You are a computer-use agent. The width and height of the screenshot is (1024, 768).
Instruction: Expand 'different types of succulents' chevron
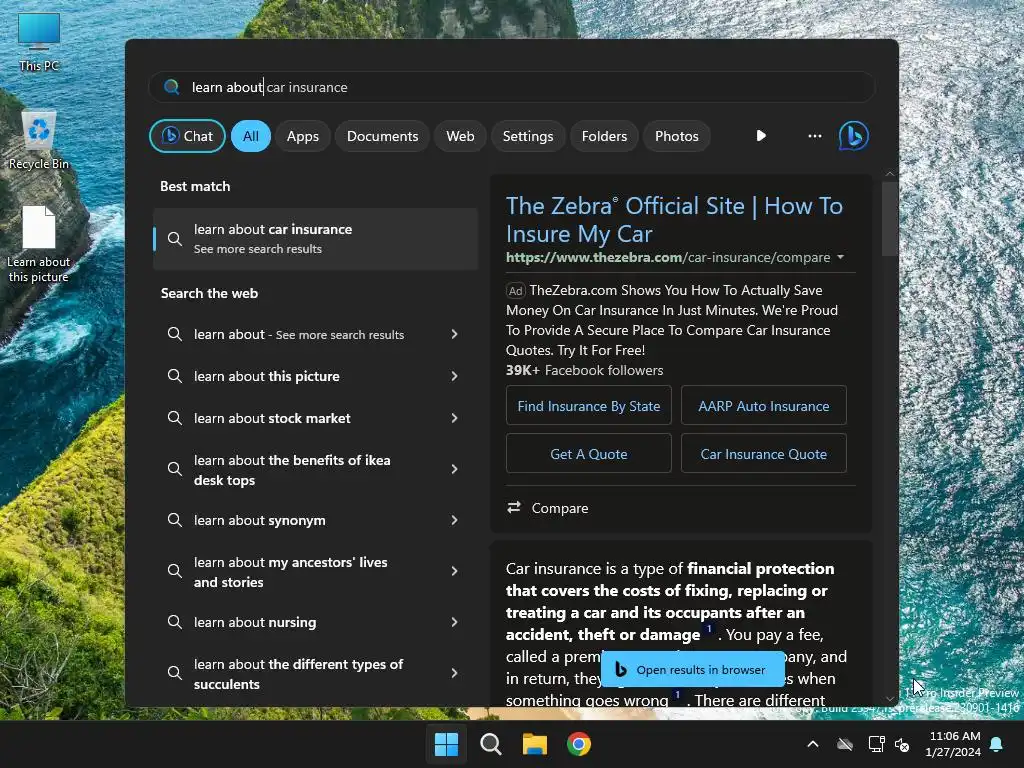click(455, 673)
